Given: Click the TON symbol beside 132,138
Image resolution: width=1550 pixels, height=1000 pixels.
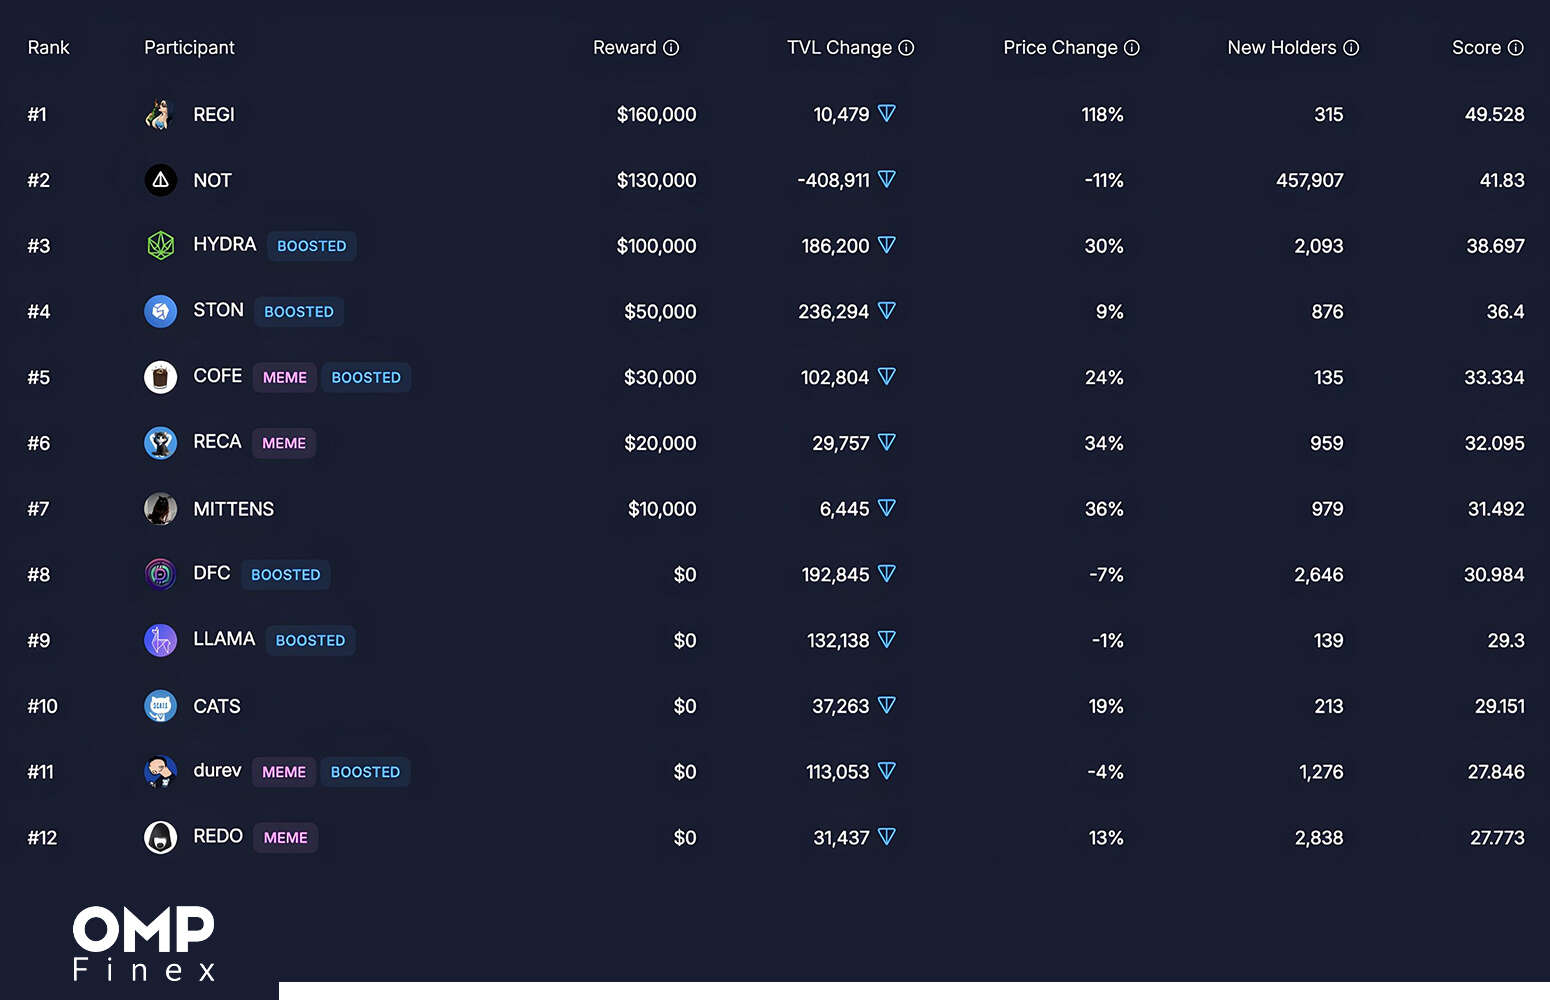Looking at the screenshot, I should tap(886, 640).
